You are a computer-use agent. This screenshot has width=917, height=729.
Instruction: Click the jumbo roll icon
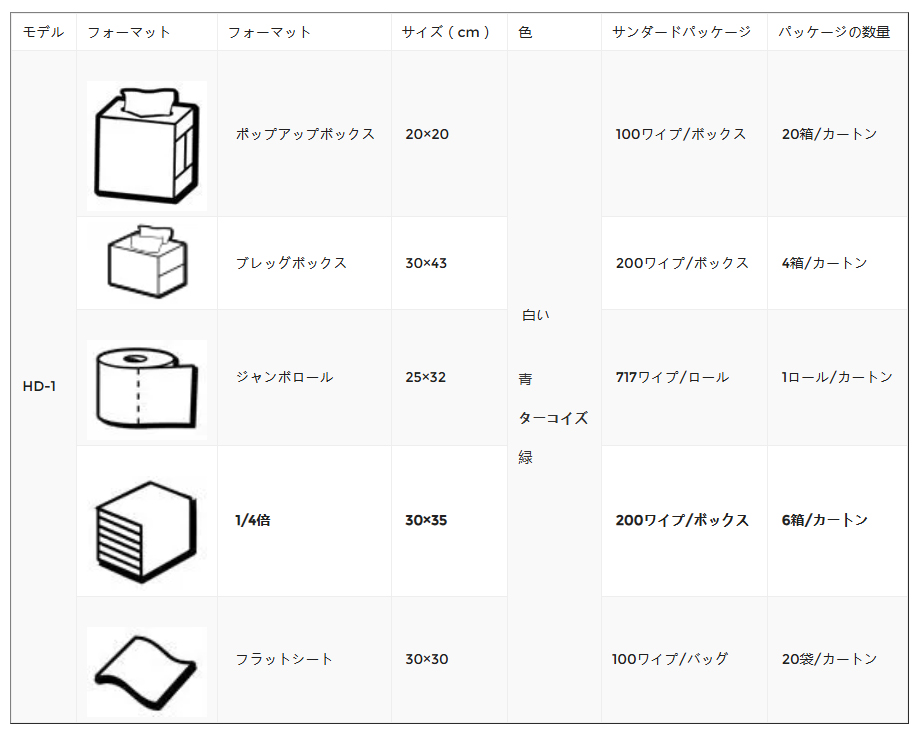tap(147, 389)
